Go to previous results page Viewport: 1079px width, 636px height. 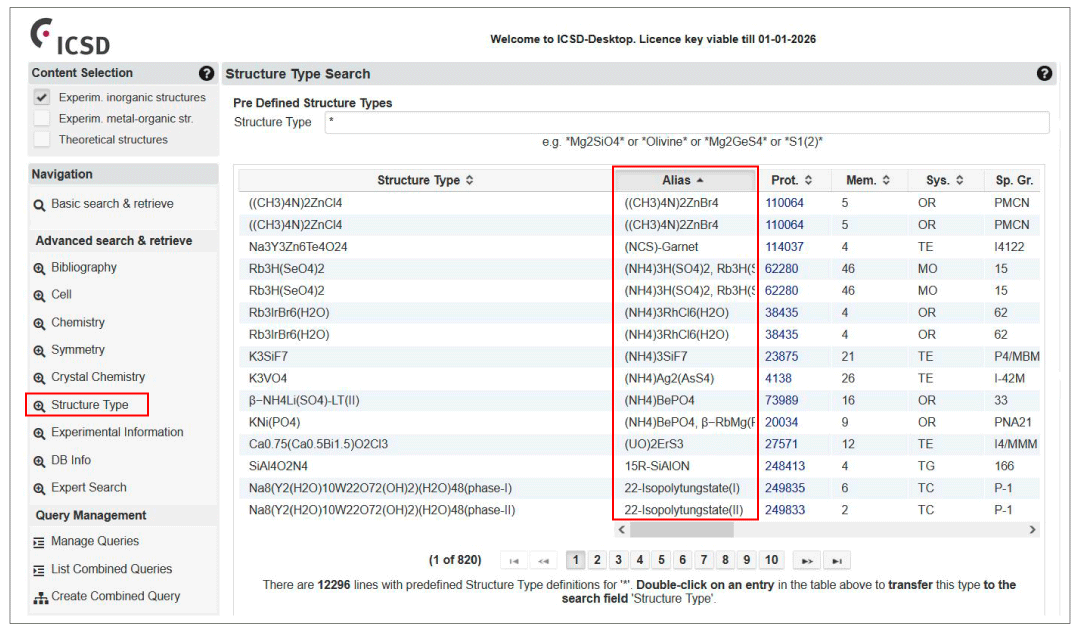coord(544,561)
